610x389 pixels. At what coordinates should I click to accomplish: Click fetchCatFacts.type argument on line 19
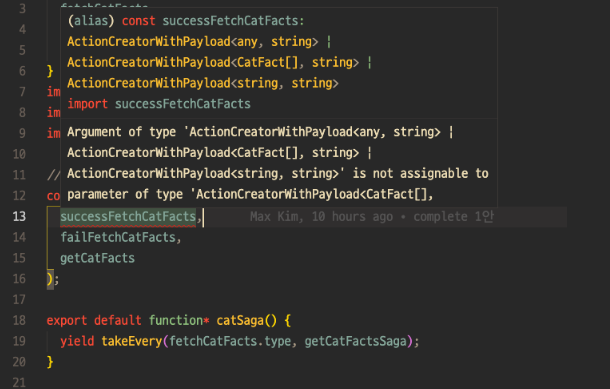coord(230,341)
